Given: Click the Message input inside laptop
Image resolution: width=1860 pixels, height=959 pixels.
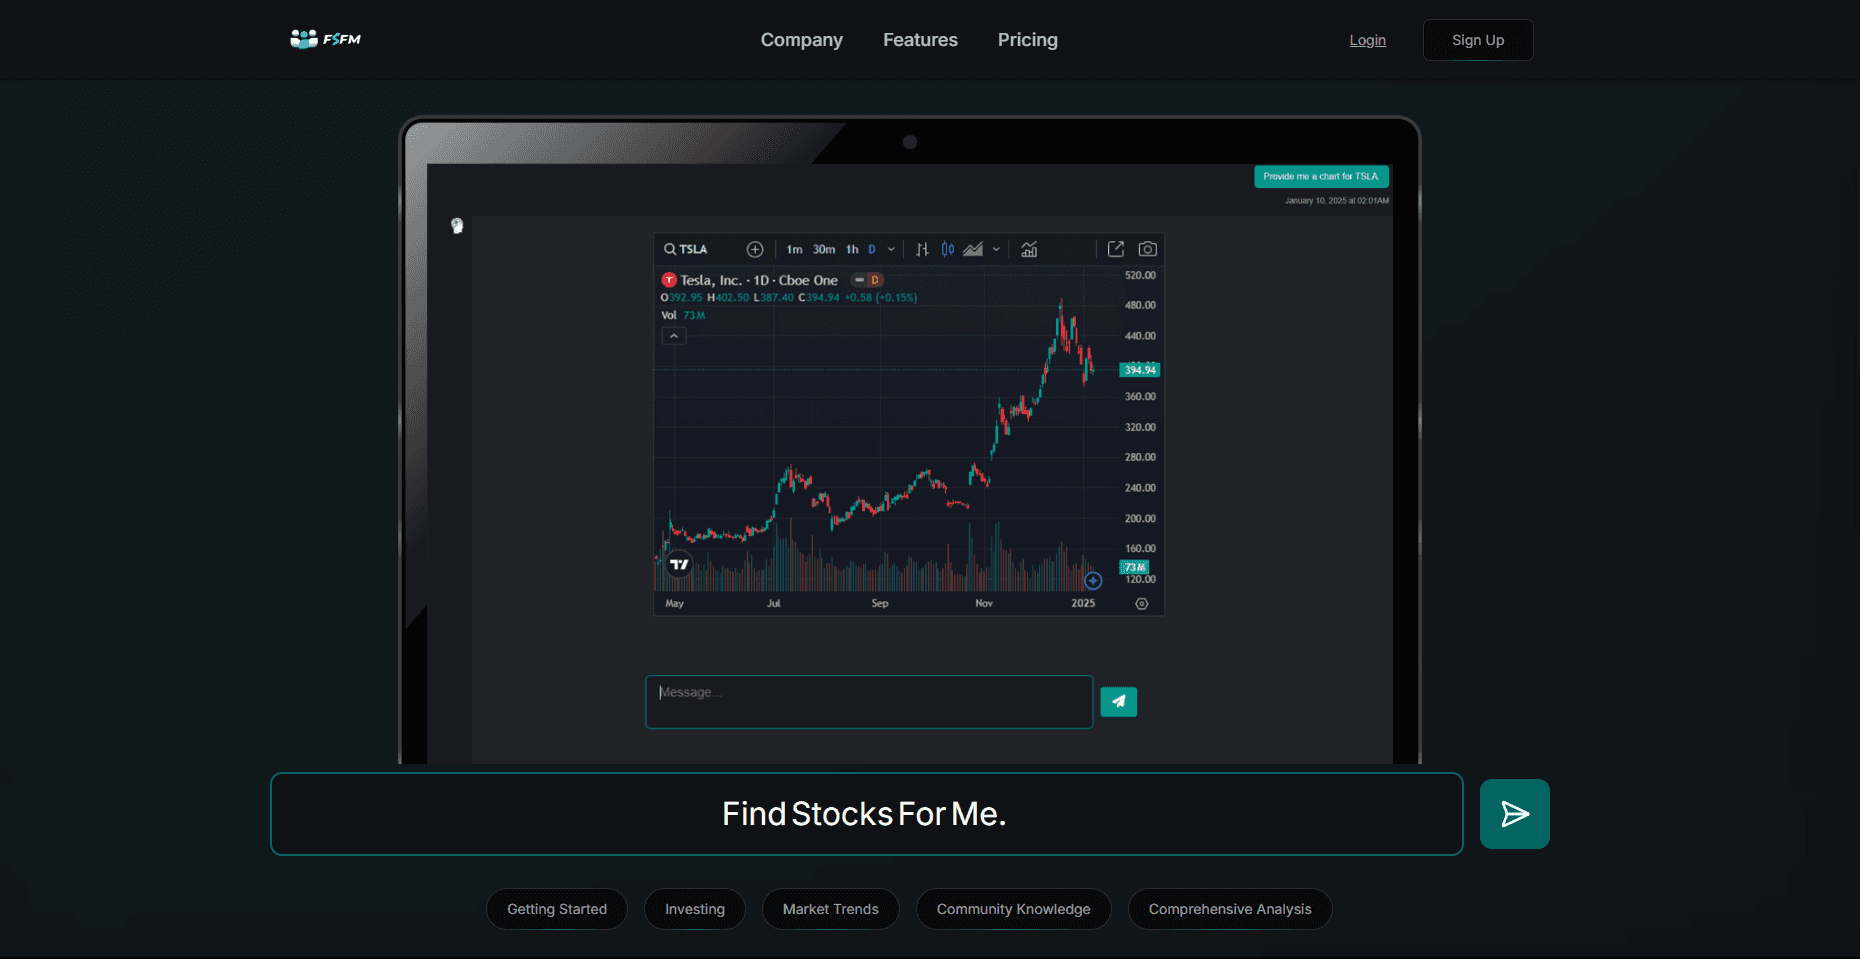Looking at the screenshot, I should [869, 702].
